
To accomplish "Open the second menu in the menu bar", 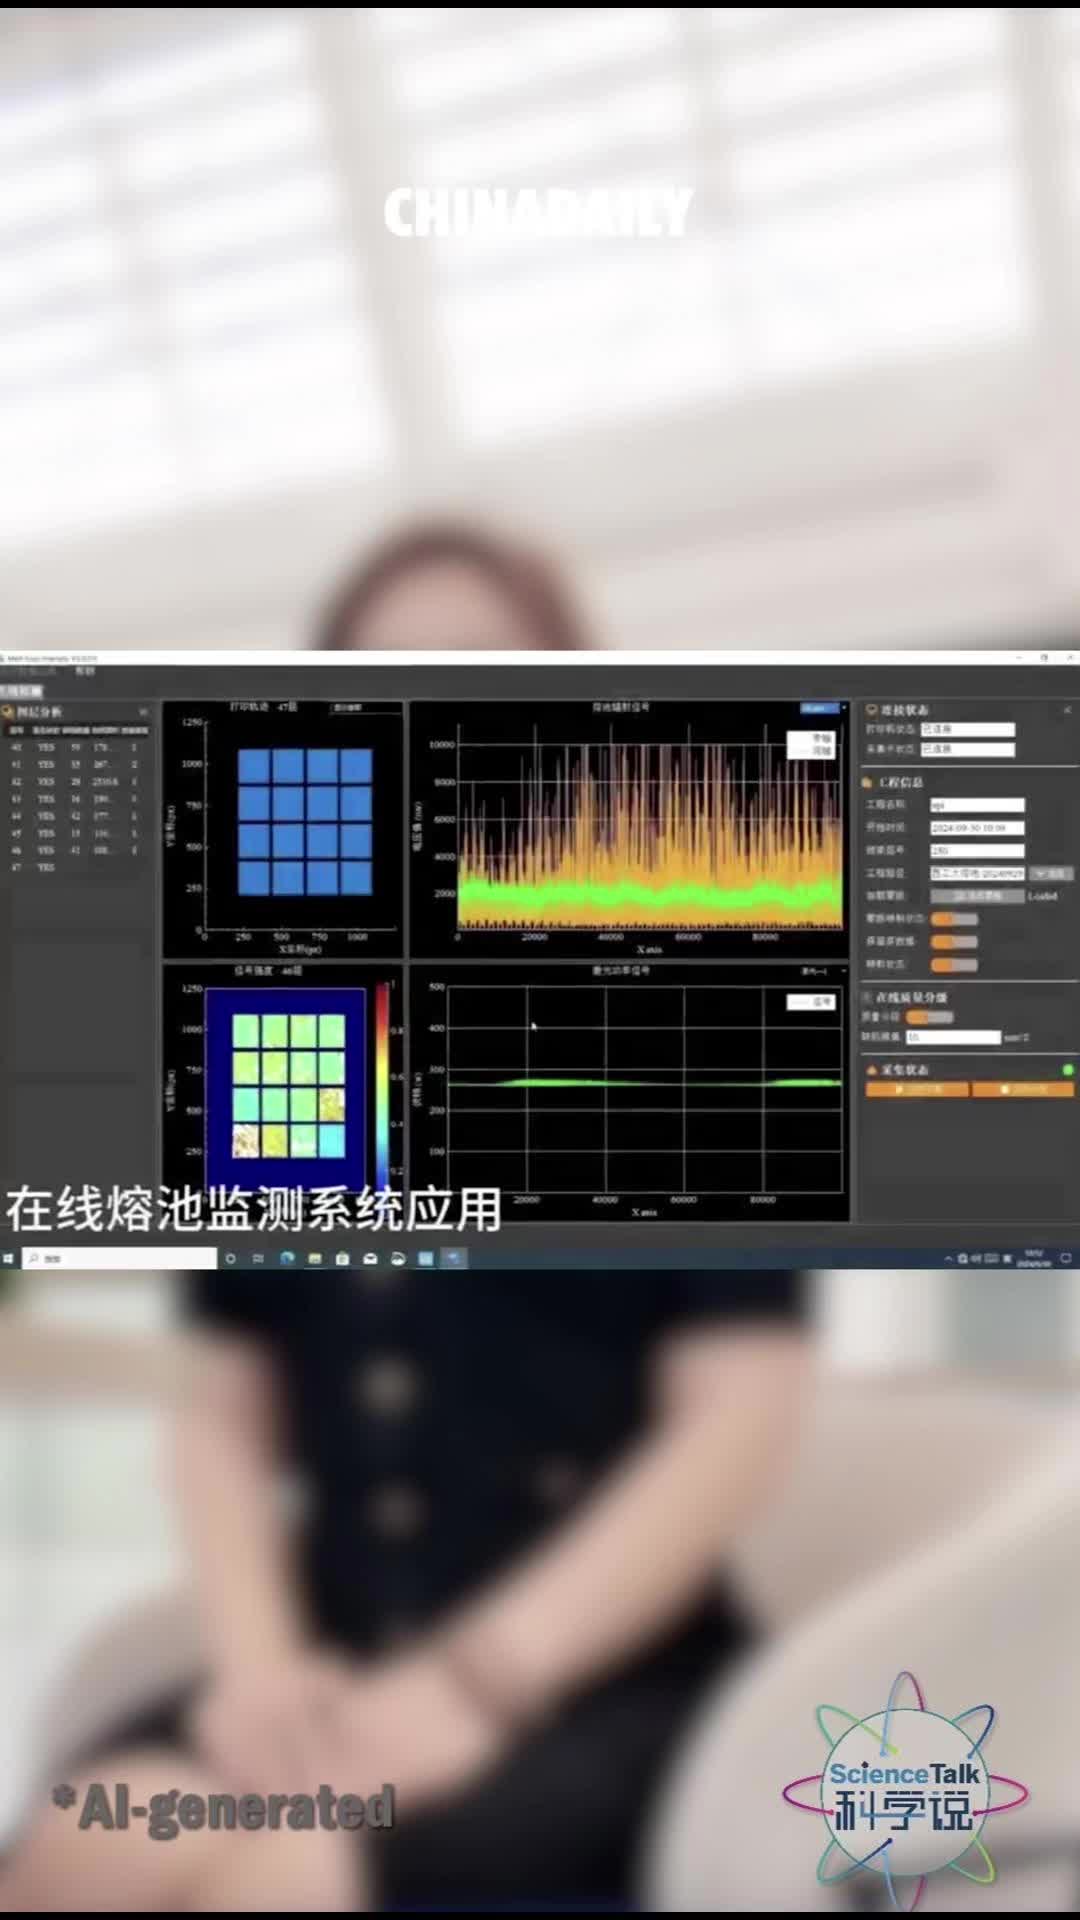I will click(x=85, y=671).
